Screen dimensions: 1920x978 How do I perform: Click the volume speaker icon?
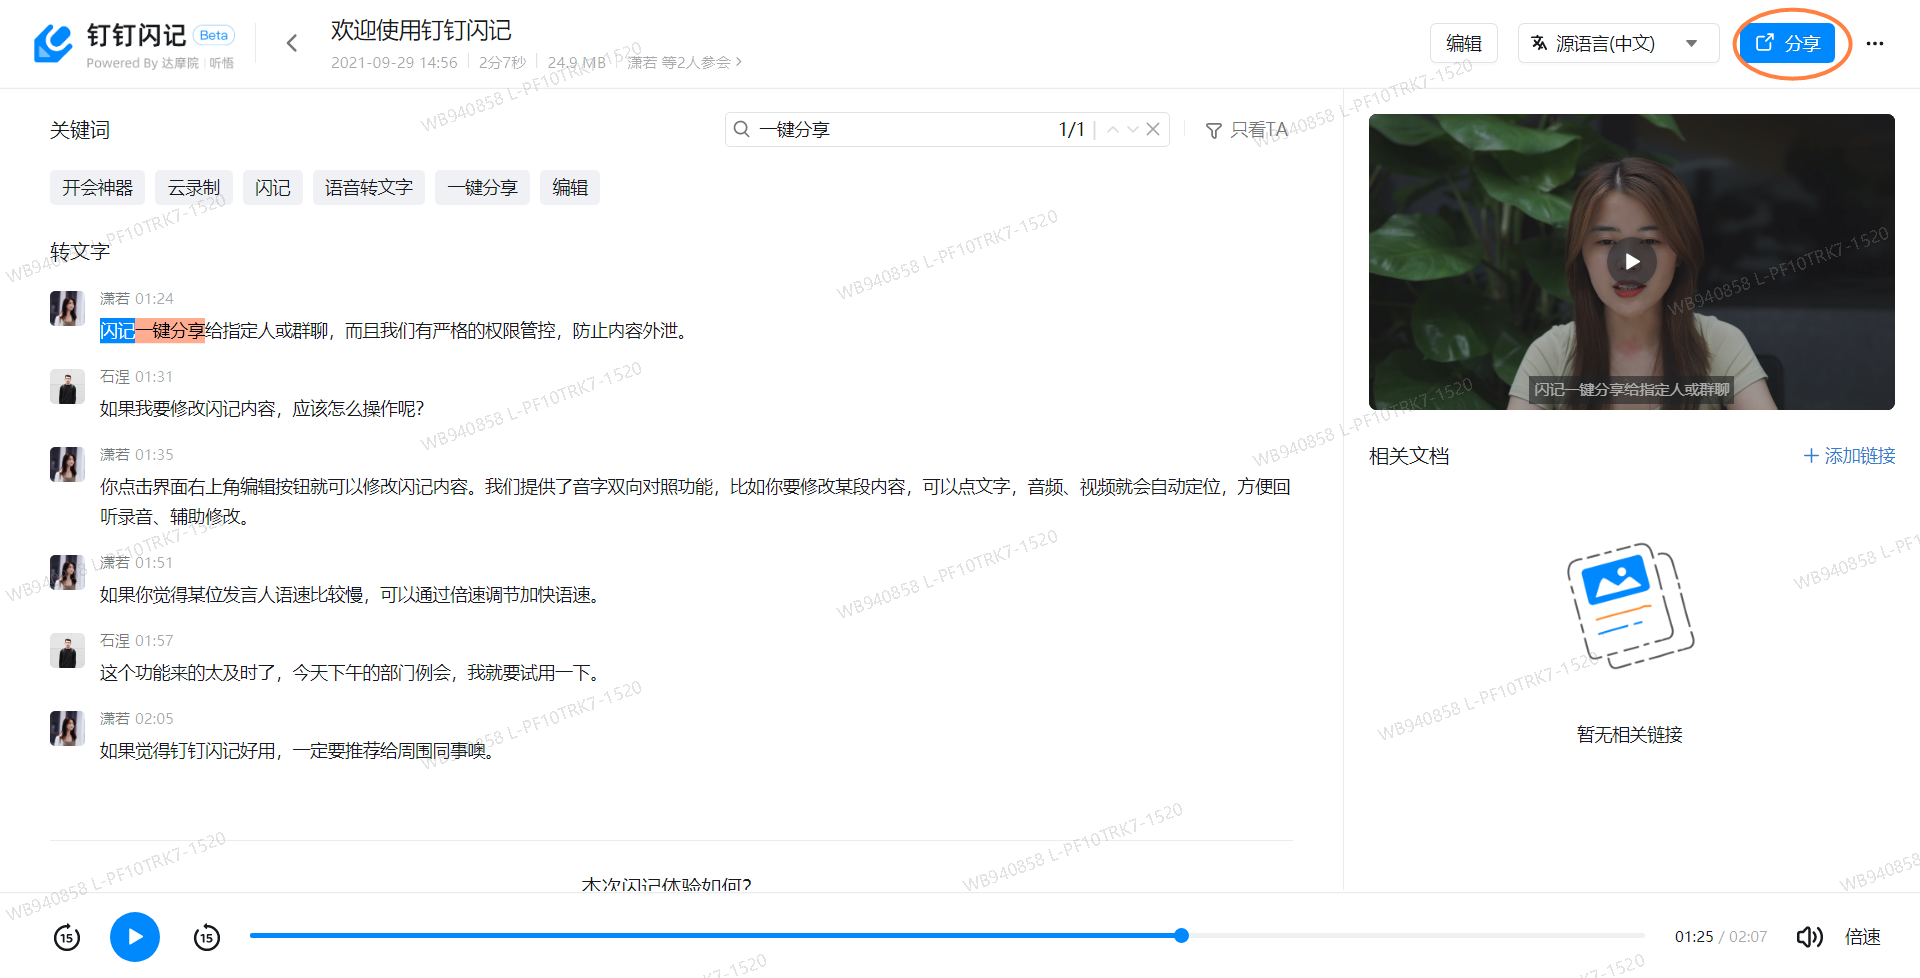click(1809, 936)
